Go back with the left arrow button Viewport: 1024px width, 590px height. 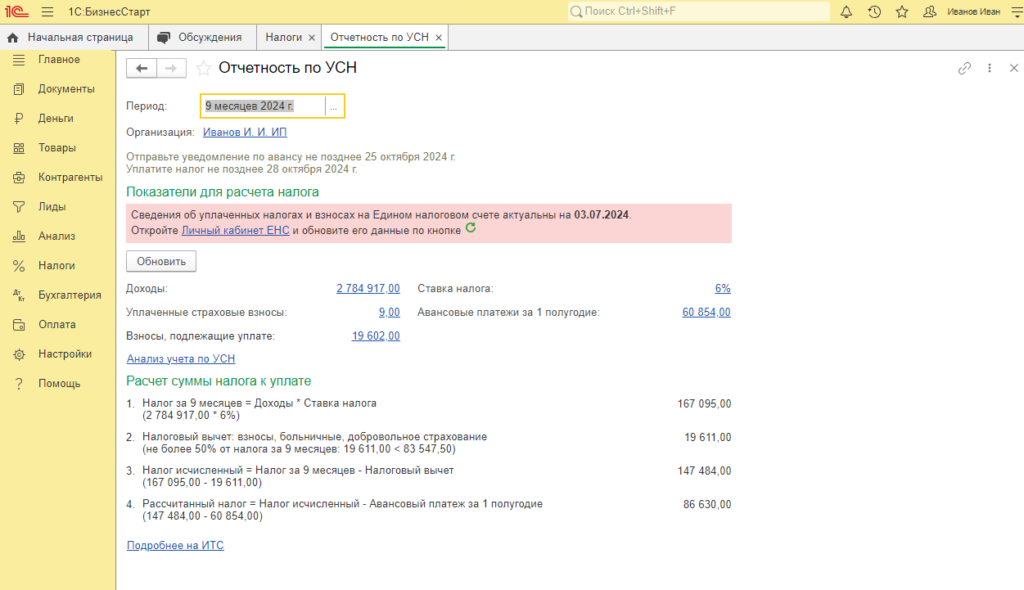coord(141,68)
